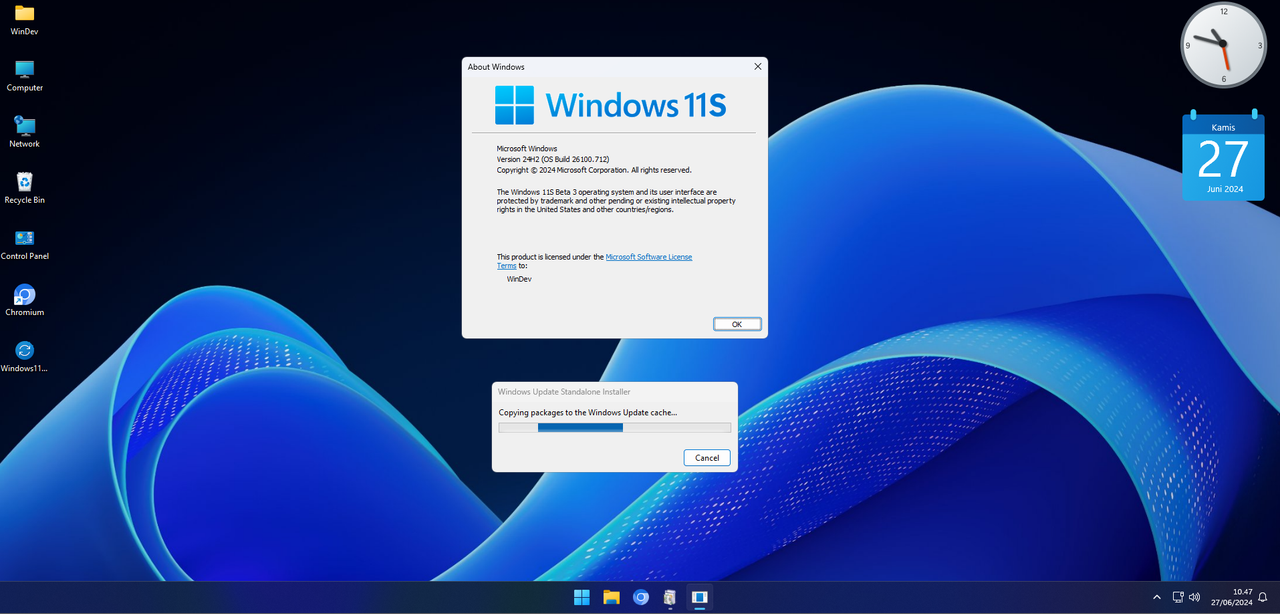Show hidden tray icons chevron
This screenshot has height=614, width=1280.
1157,598
